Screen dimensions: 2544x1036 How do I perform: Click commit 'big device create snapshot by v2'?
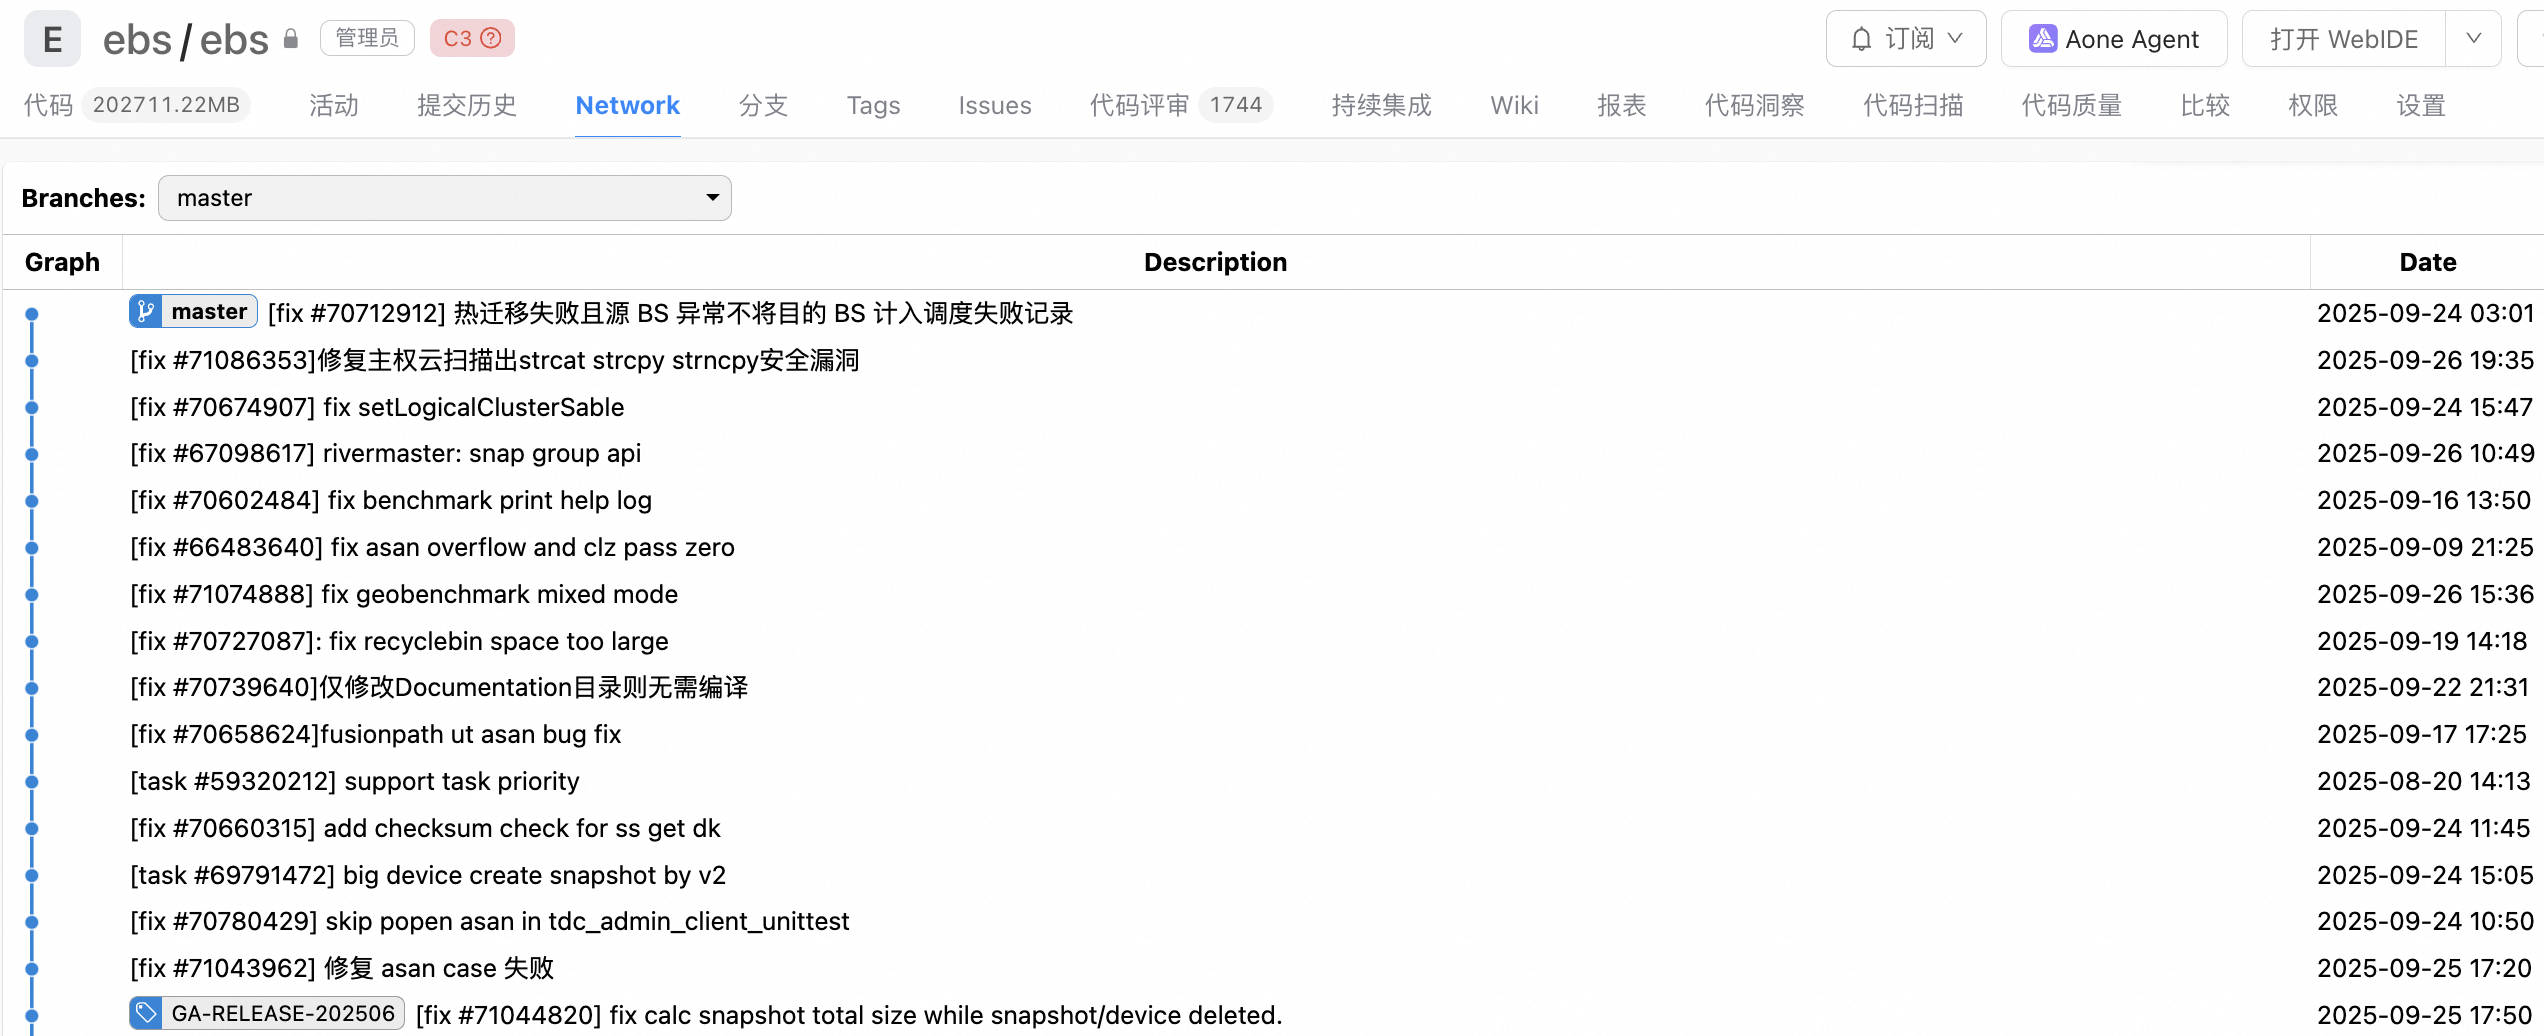coord(534,876)
